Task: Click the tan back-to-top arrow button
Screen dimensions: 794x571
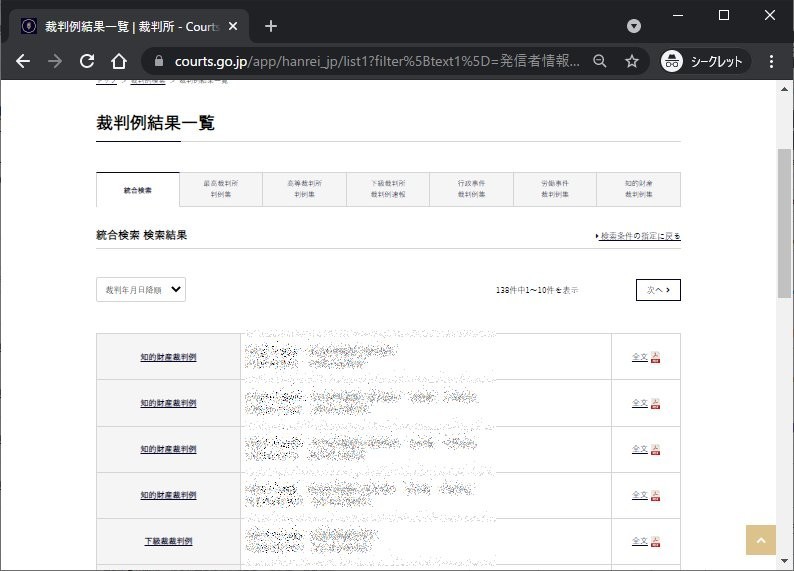Action: [x=761, y=540]
